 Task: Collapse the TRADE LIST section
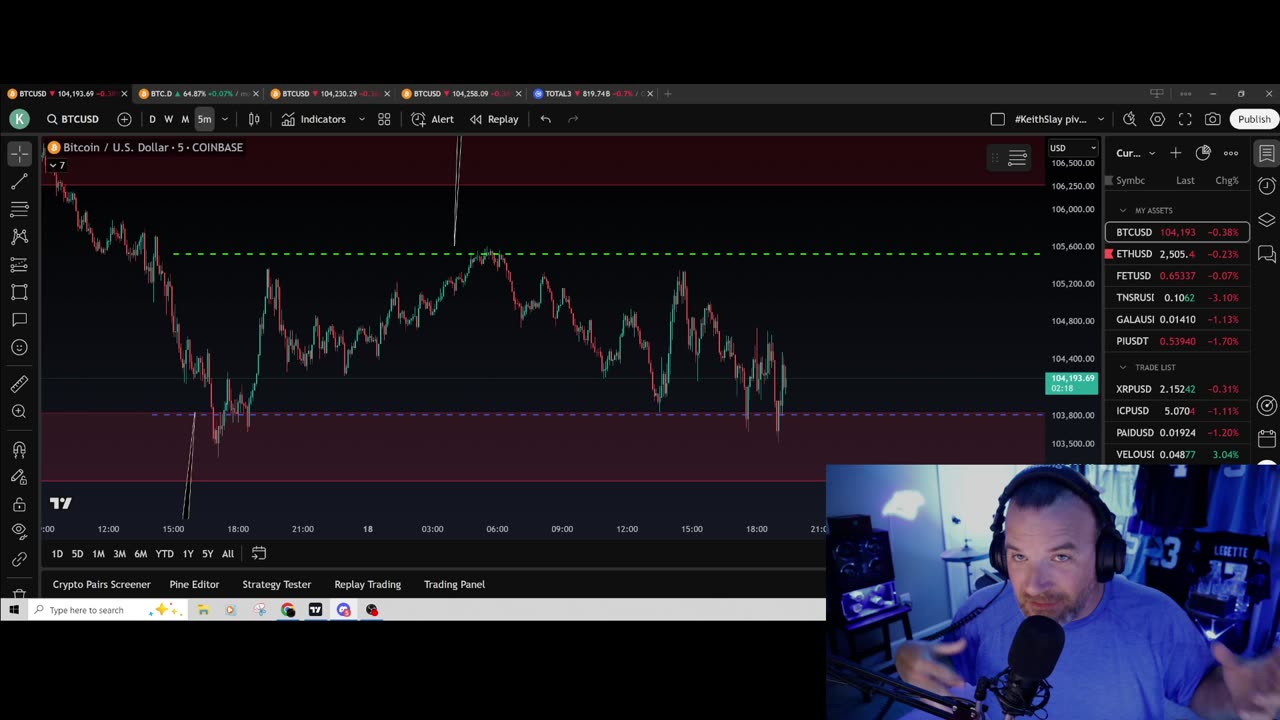(x=1123, y=367)
